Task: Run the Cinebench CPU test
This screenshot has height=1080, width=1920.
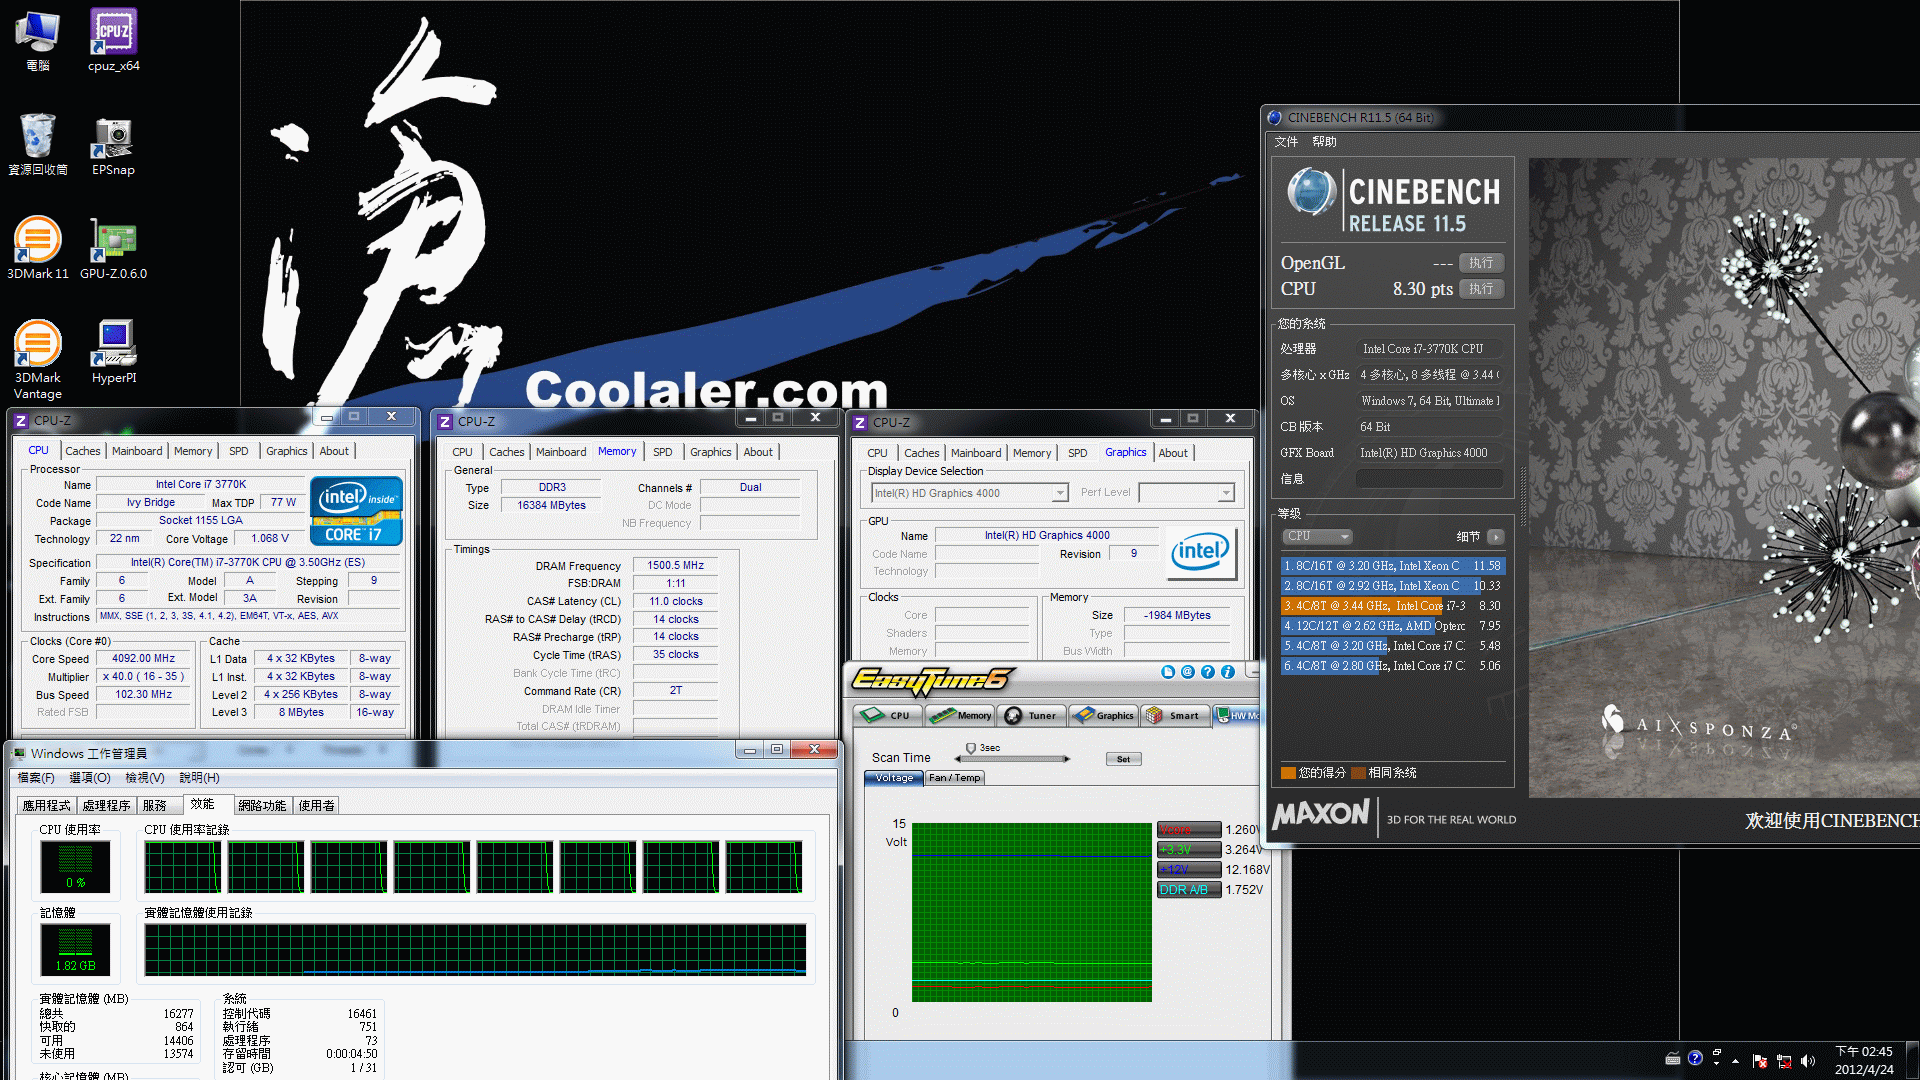Action: [1481, 289]
